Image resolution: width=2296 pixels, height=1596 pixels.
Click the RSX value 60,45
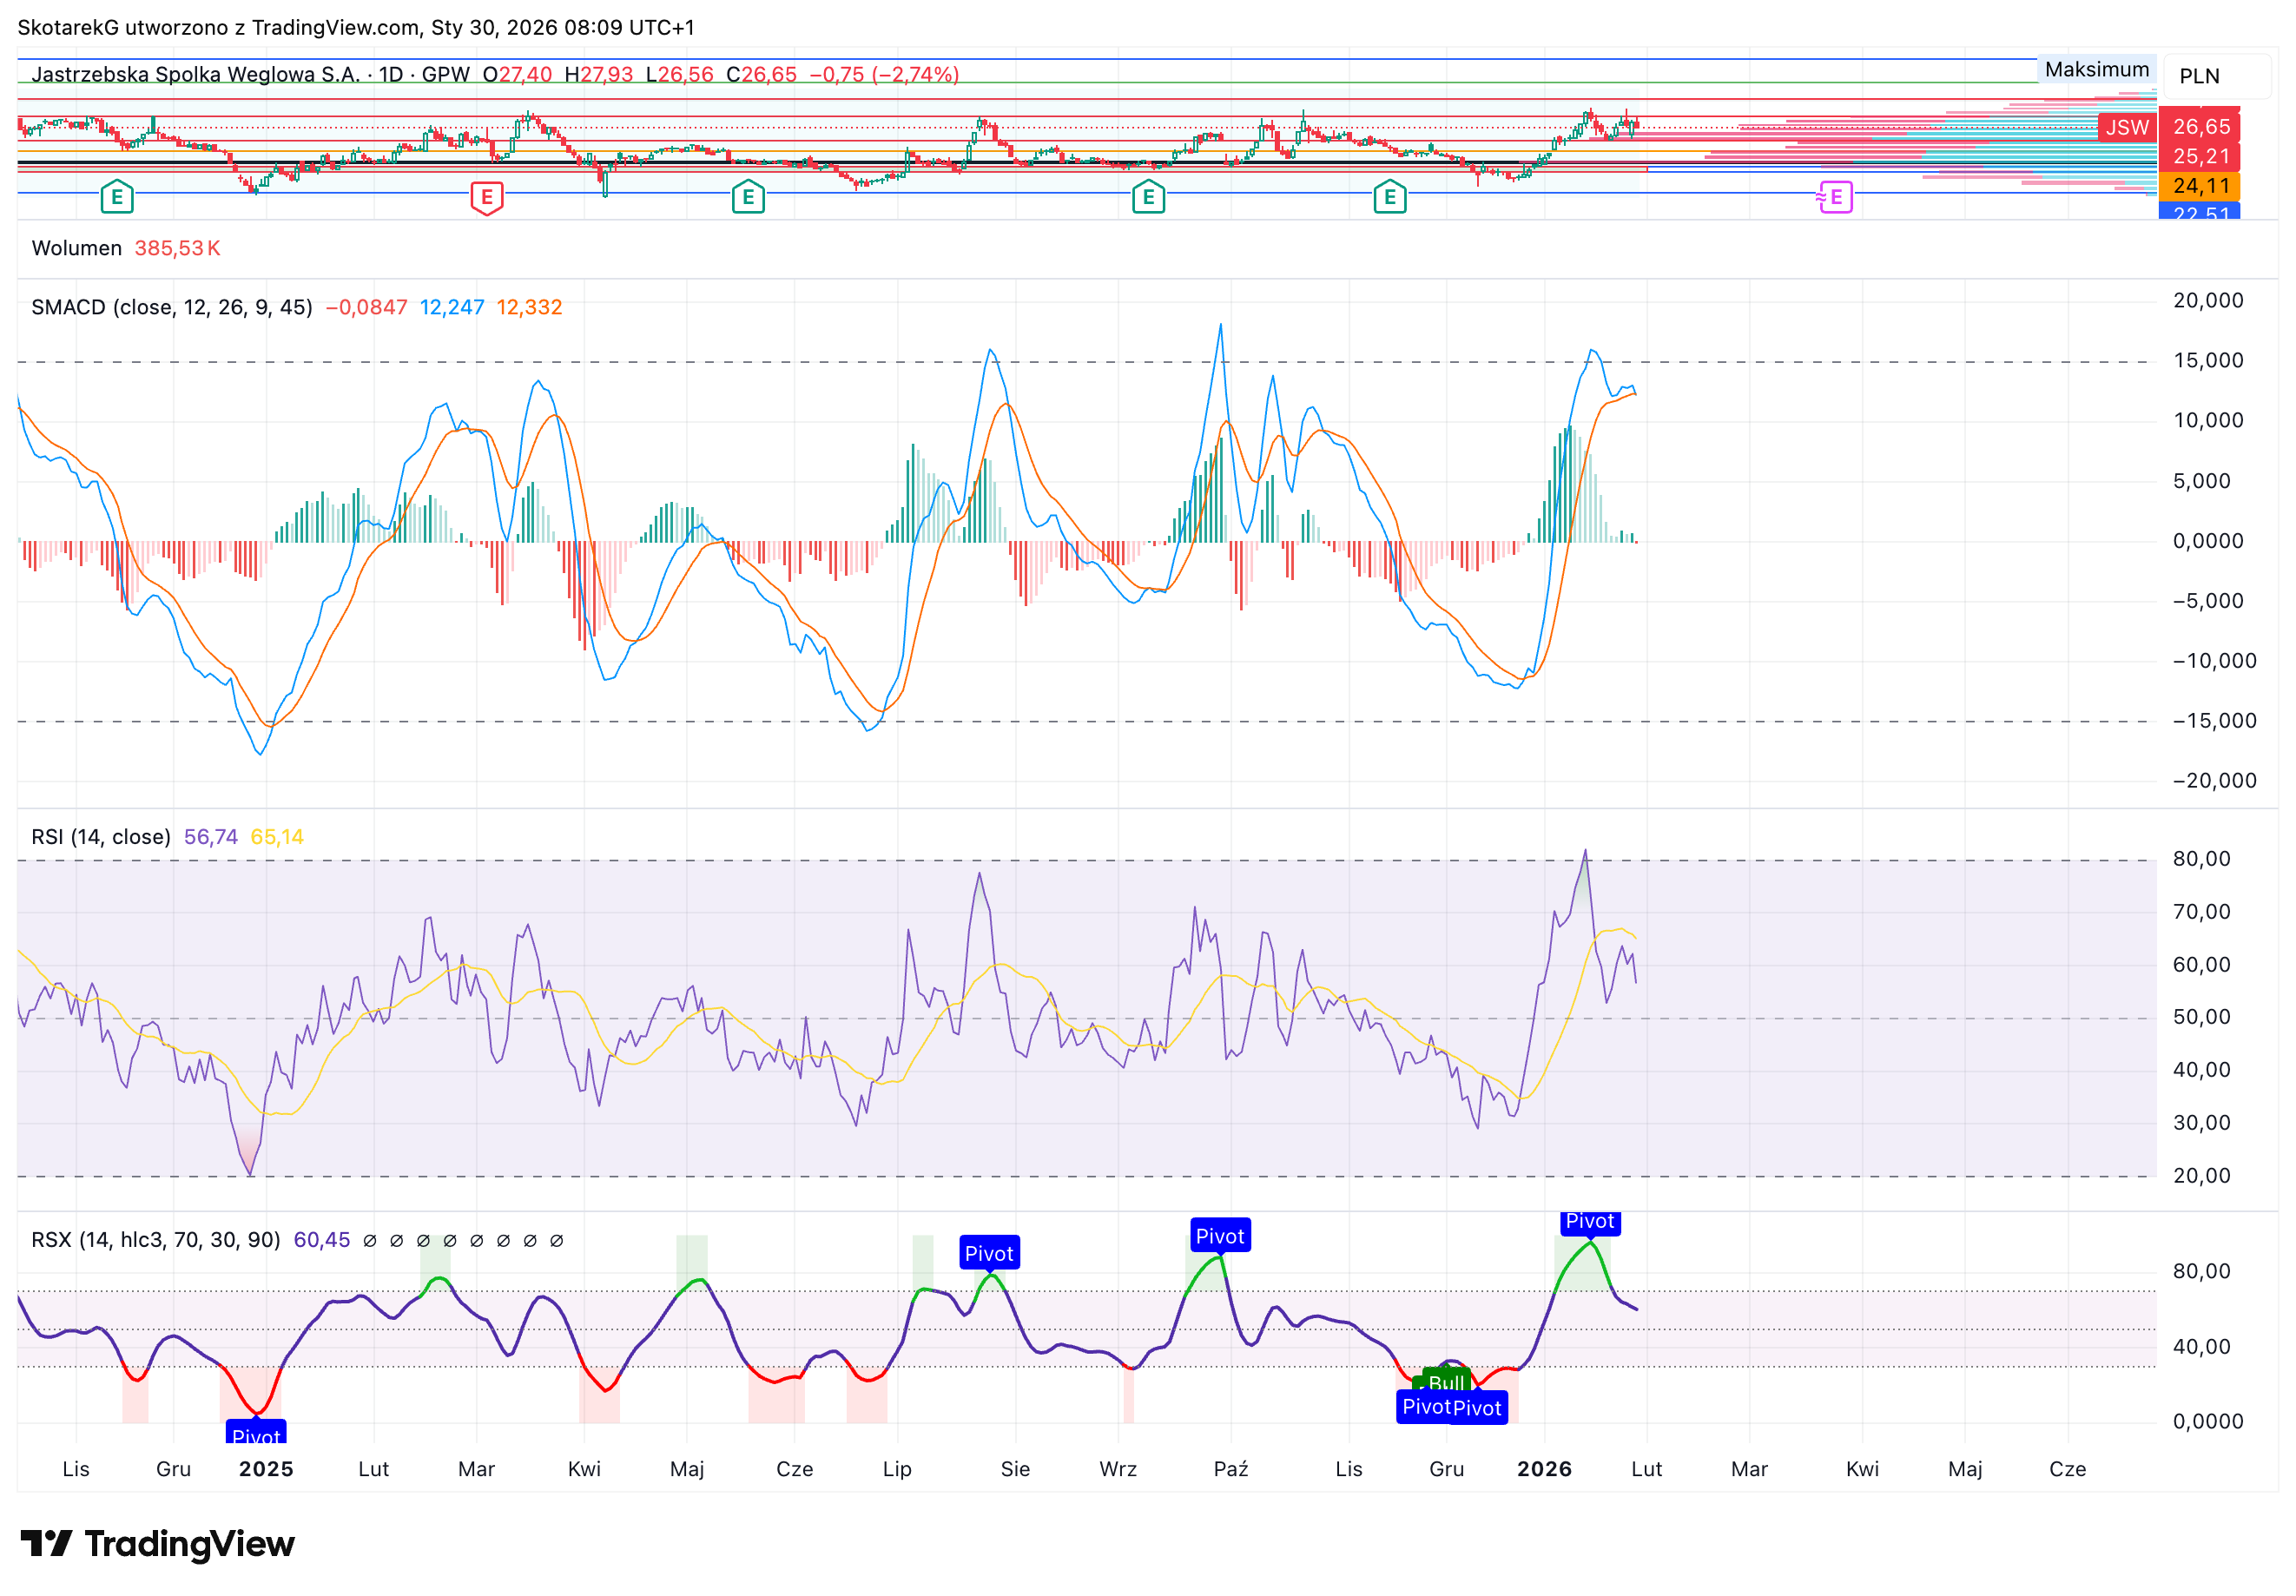tap(322, 1240)
